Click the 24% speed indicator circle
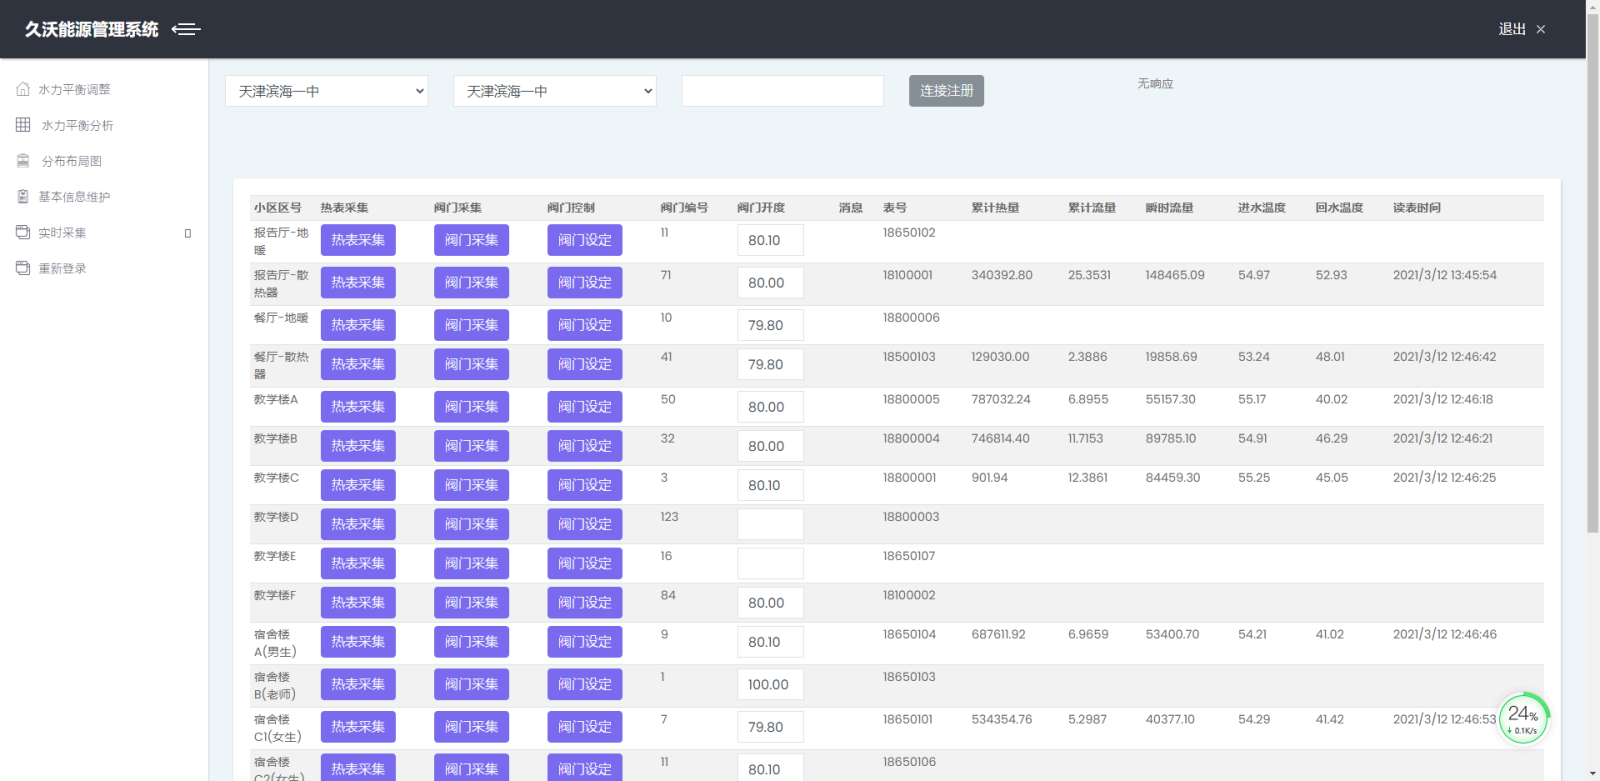This screenshot has height=781, width=1600. pos(1523,718)
